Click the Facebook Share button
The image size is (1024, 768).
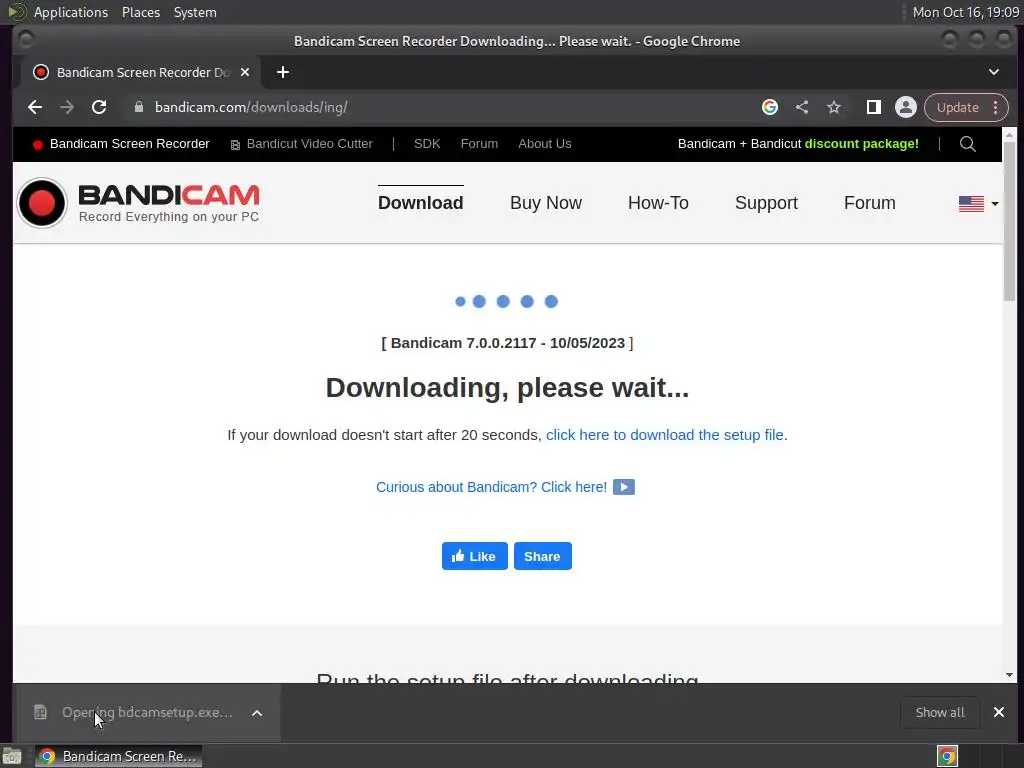(x=543, y=556)
